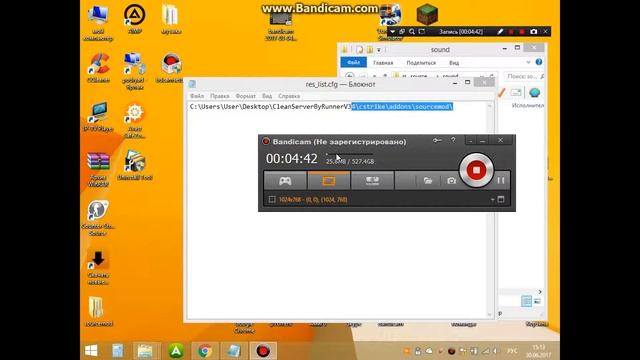
Task: Click green A app on taskbar
Action: [x=176, y=351]
